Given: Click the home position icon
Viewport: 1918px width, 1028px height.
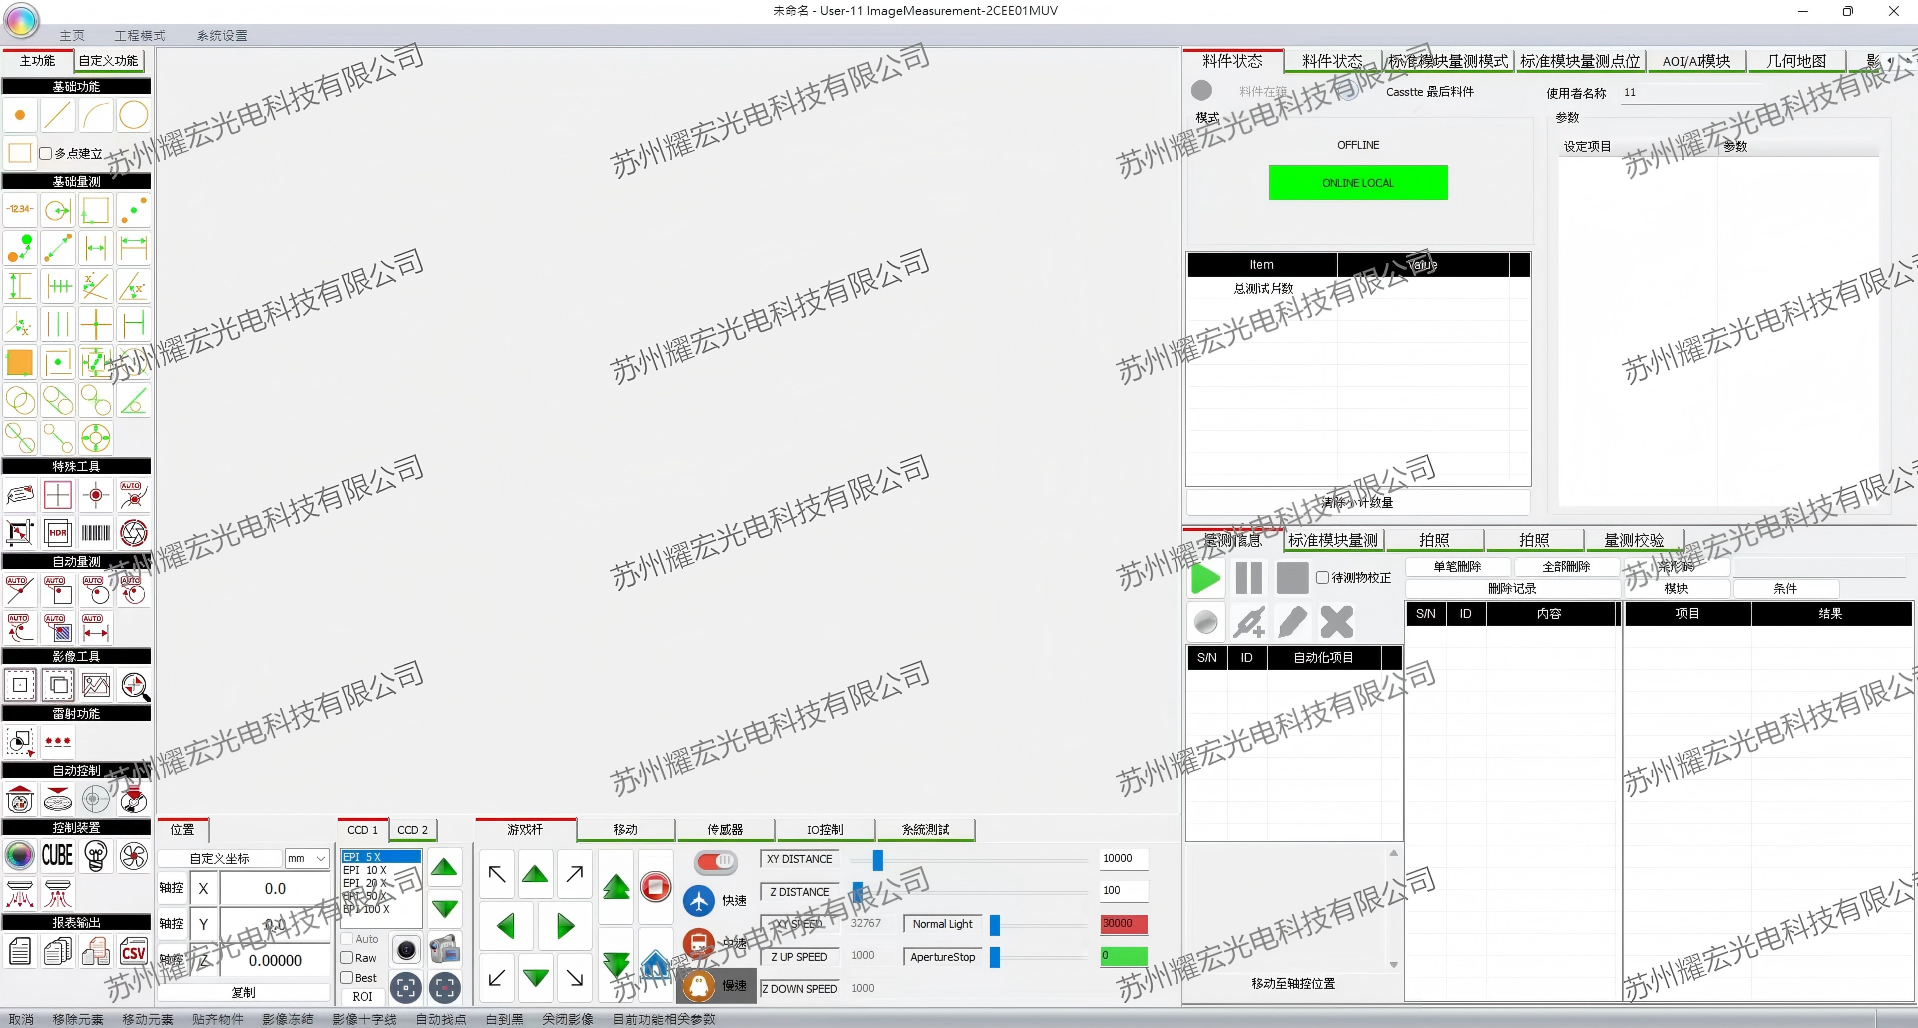Looking at the screenshot, I should pyautogui.click(x=655, y=966).
